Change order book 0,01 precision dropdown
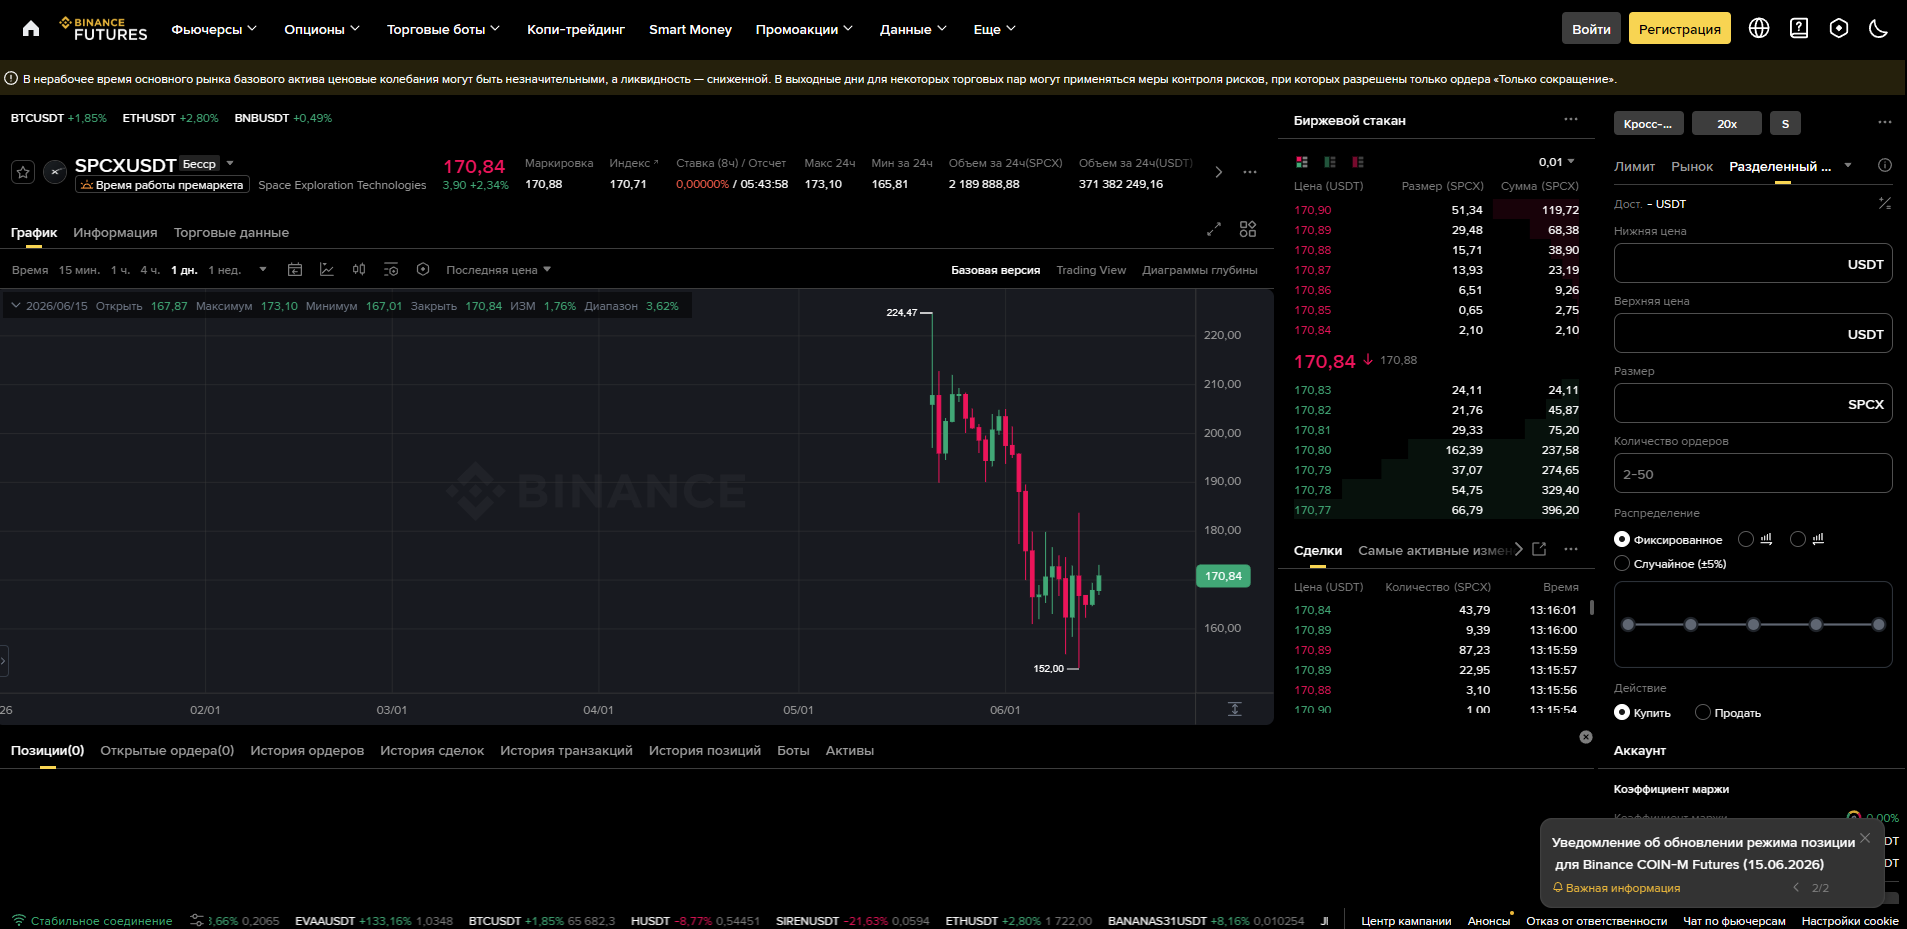The image size is (1907, 929). pos(1557,162)
